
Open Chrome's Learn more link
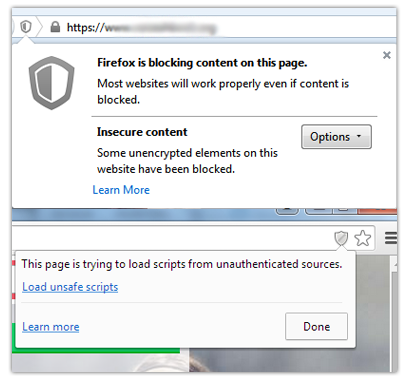tap(51, 327)
